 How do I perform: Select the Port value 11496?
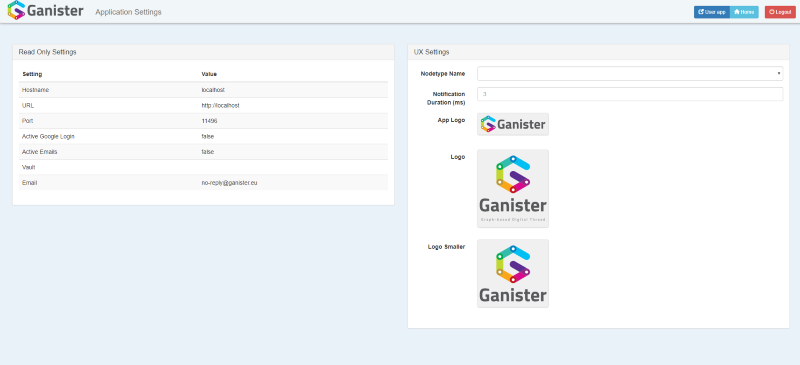209,121
